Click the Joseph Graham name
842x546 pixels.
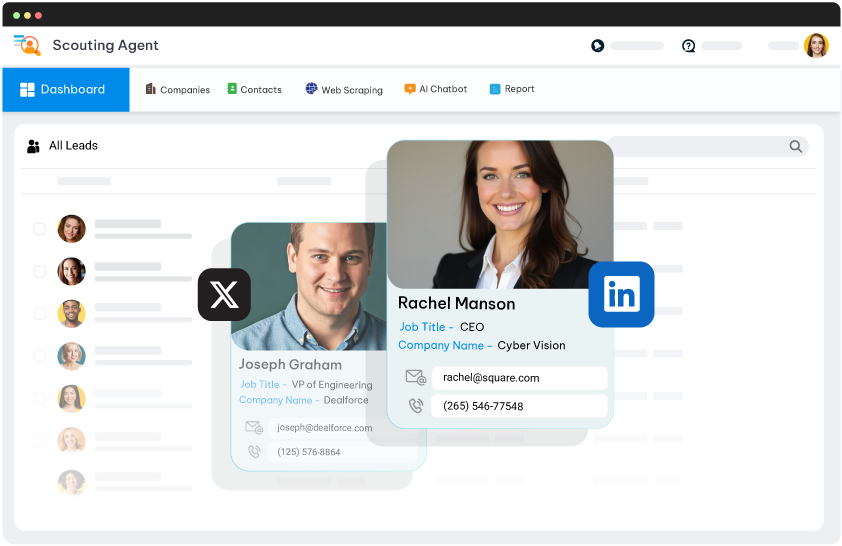[290, 365]
